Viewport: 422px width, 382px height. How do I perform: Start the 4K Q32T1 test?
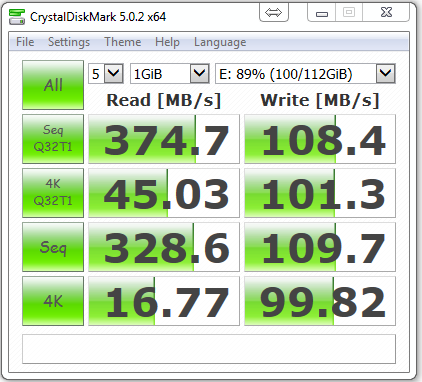[x=53, y=193]
